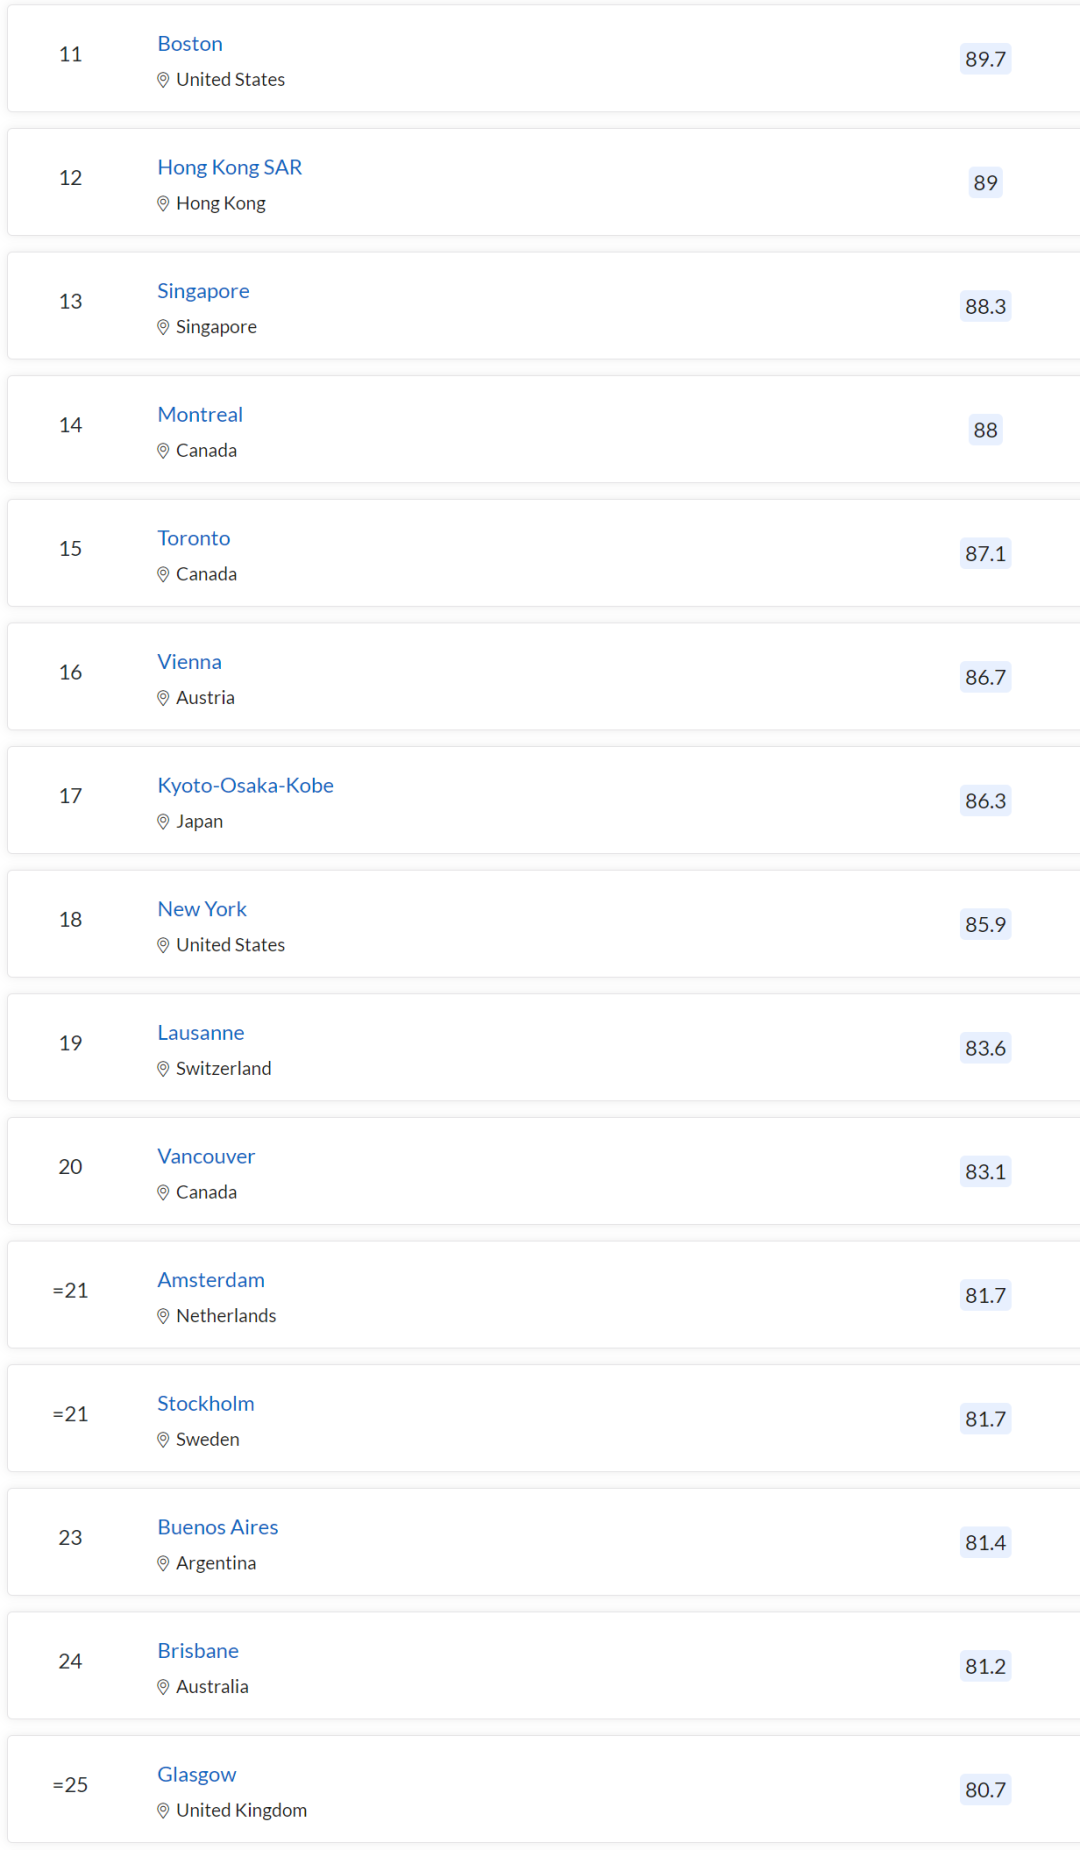Click the pin icon next to Argentina

tap(163, 1564)
